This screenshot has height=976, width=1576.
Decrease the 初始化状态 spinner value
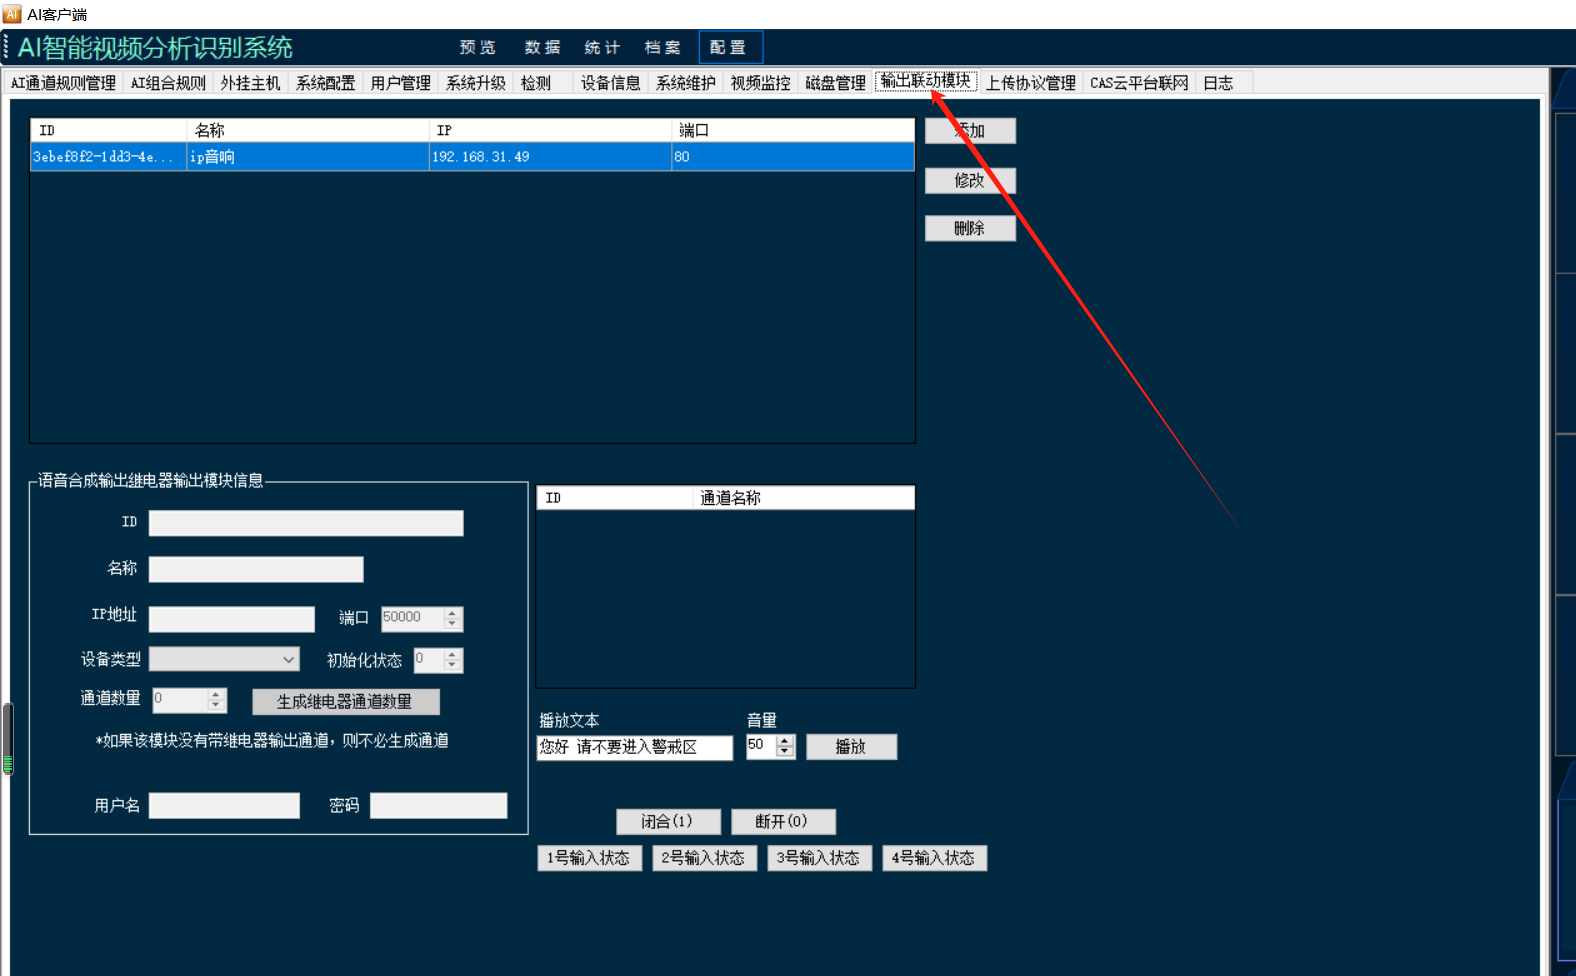point(452,665)
